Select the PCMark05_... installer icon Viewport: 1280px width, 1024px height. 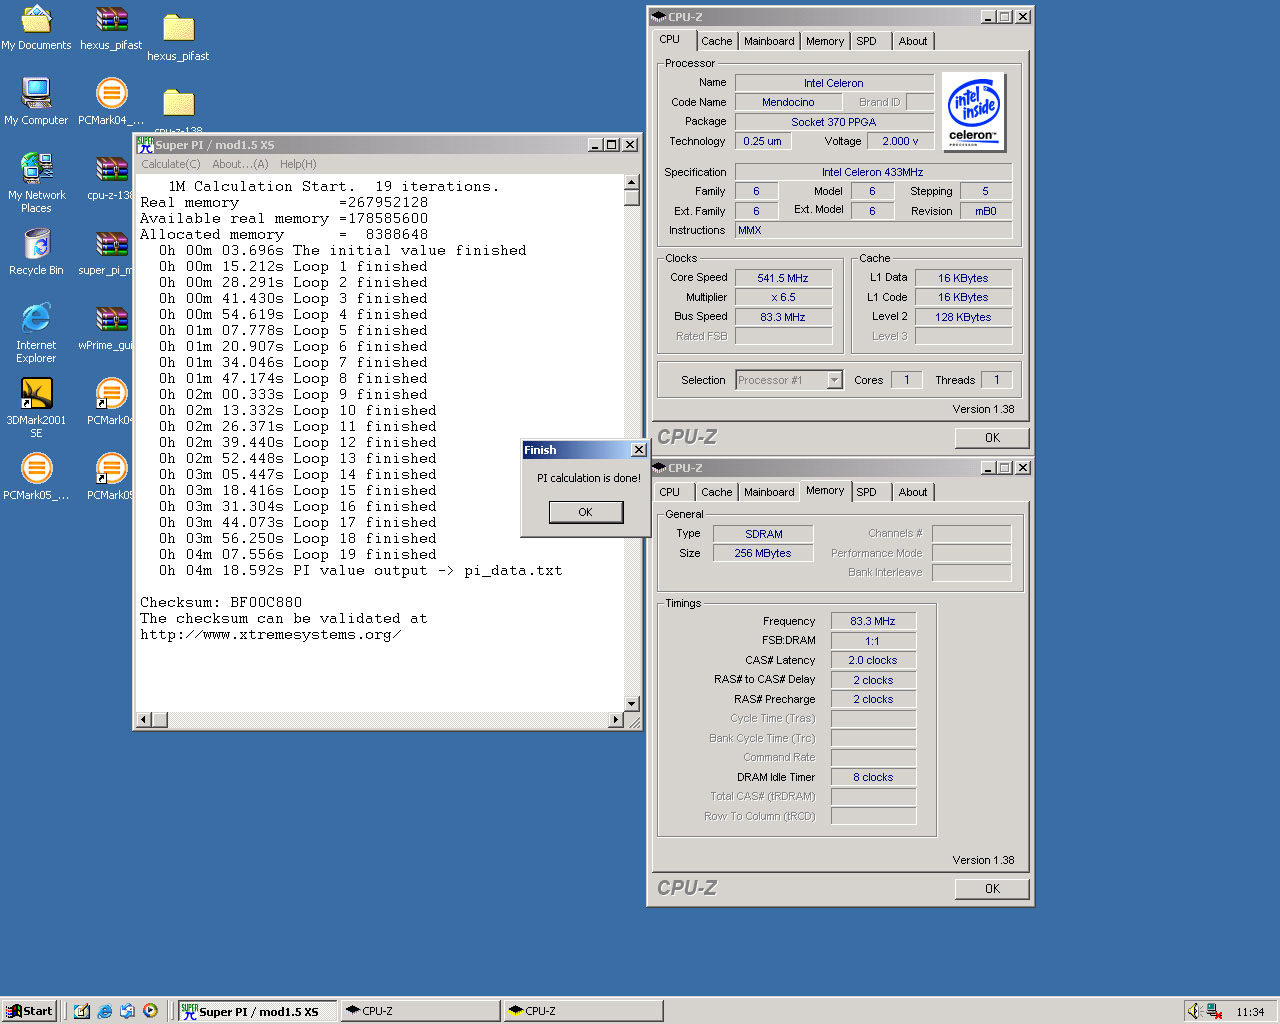[36, 476]
